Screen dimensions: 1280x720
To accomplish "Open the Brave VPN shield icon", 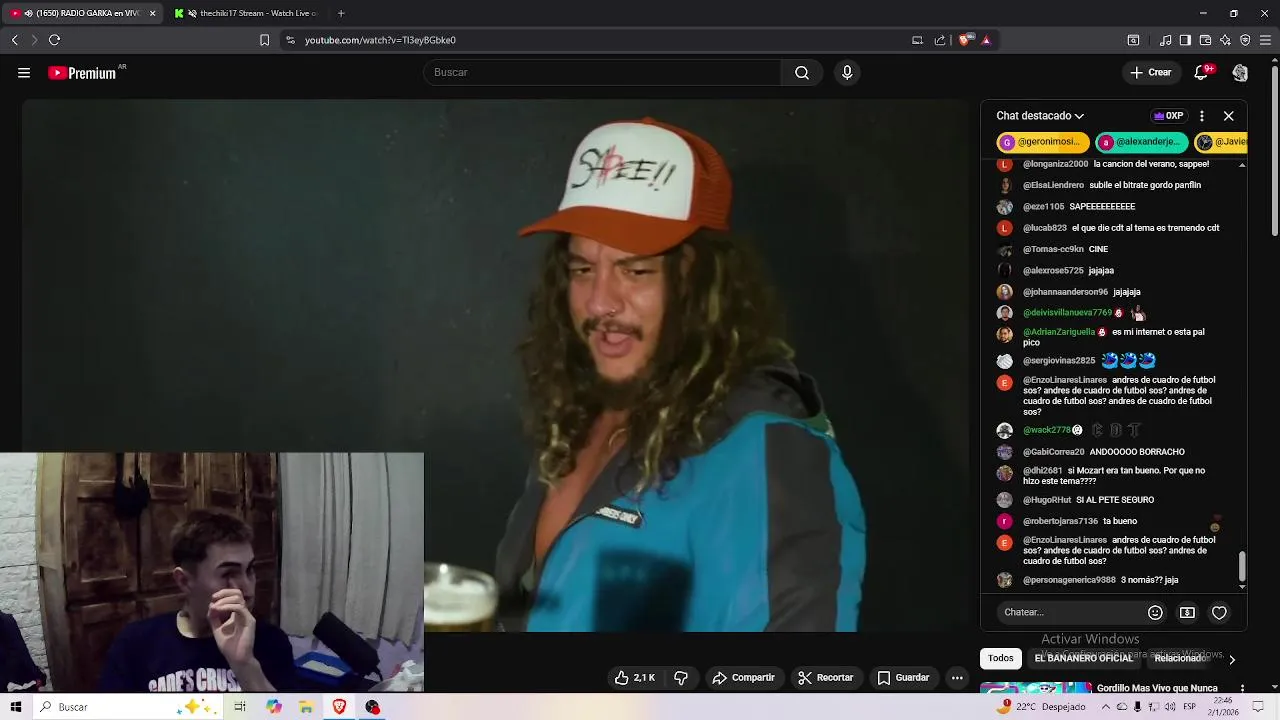I will 1245,40.
